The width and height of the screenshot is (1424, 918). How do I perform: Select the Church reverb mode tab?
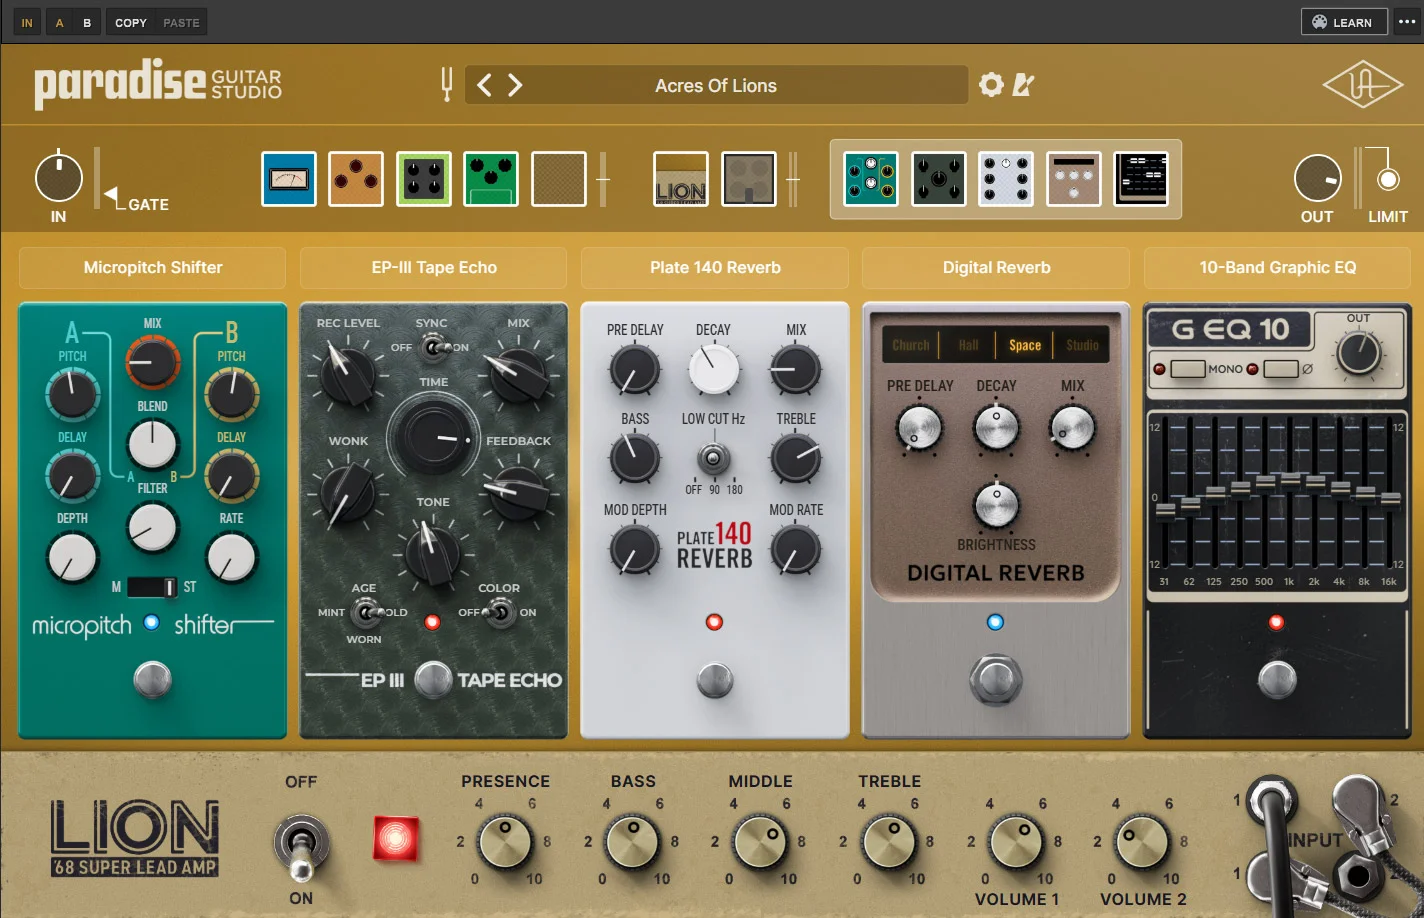910,345
